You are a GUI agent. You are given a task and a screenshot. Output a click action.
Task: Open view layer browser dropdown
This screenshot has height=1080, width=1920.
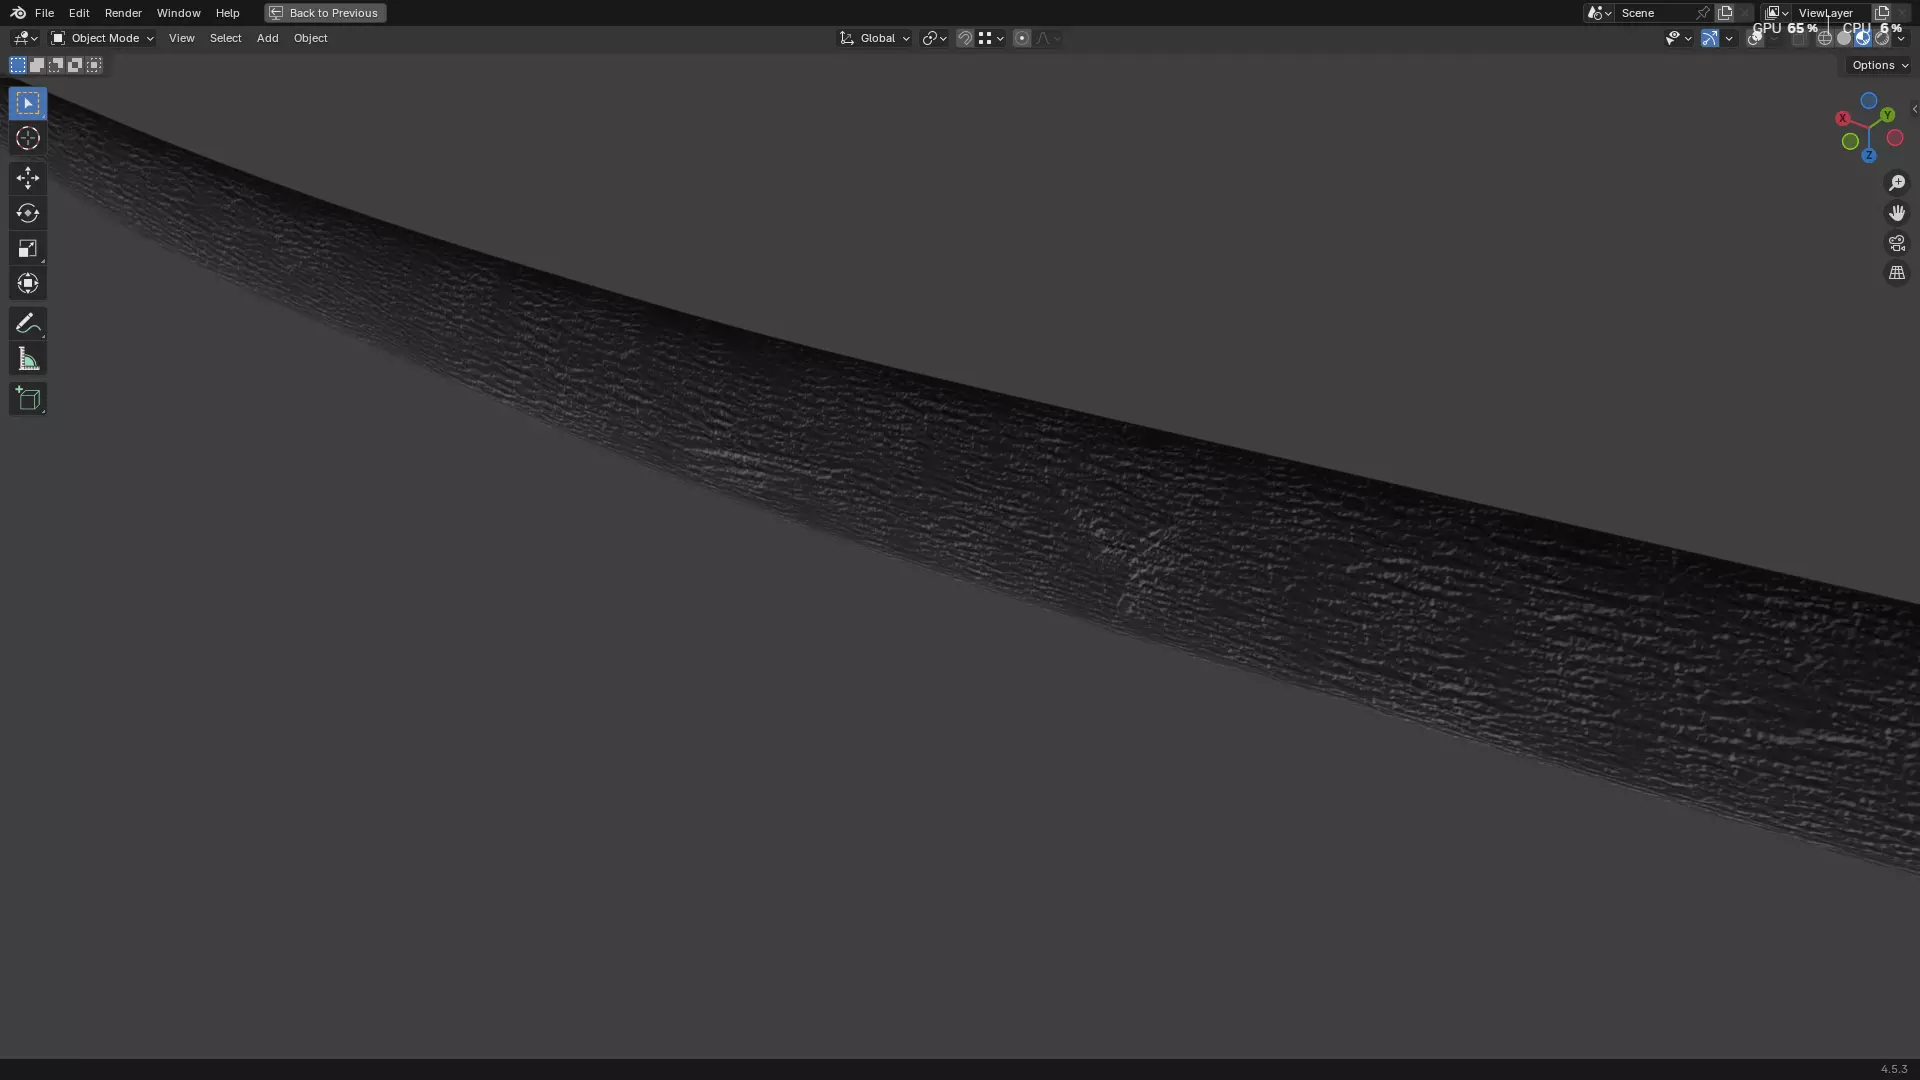[x=1776, y=13]
